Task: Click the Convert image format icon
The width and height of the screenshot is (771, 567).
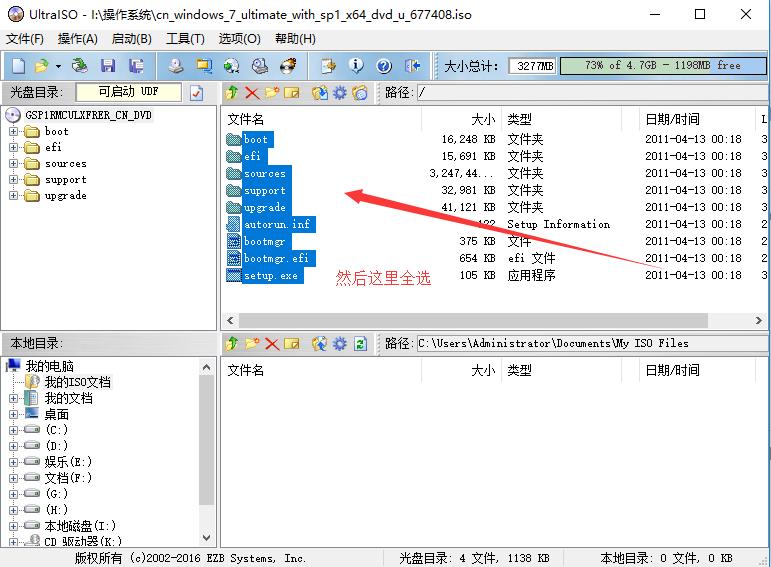Action: tap(232, 65)
